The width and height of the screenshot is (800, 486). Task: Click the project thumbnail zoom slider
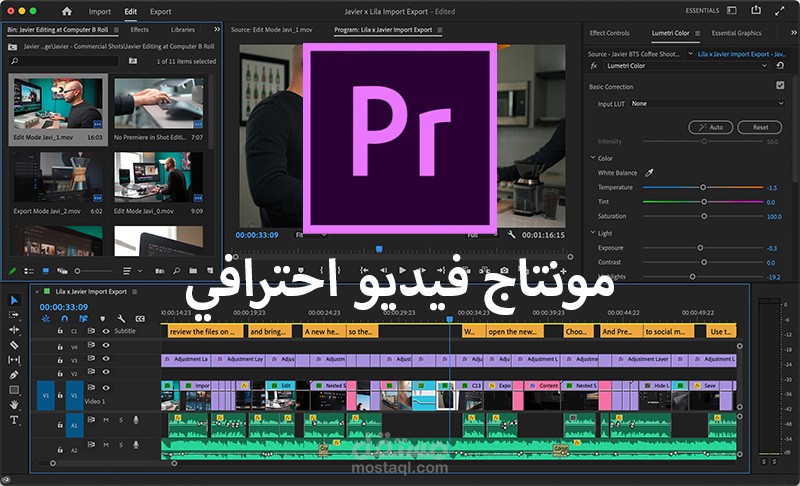tap(93, 271)
